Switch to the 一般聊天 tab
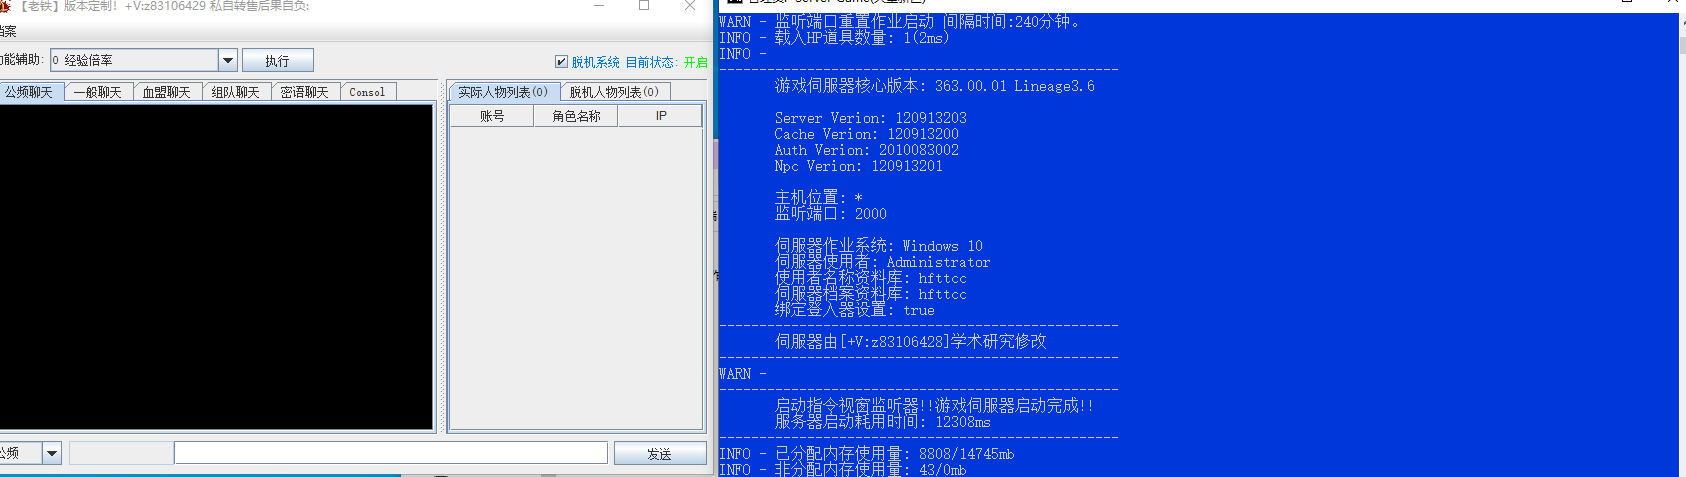This screenshot has height=477, width=1686. click(98, 92)
